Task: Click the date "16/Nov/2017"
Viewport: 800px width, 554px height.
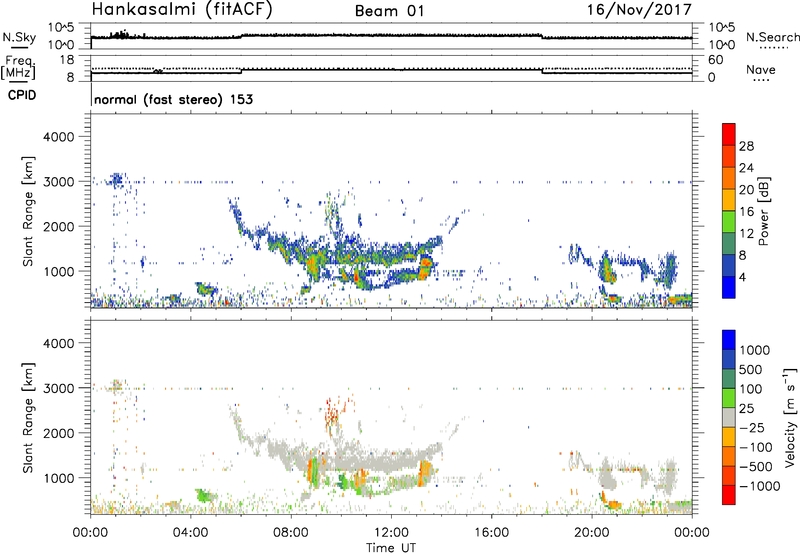Action: [640, 9]
